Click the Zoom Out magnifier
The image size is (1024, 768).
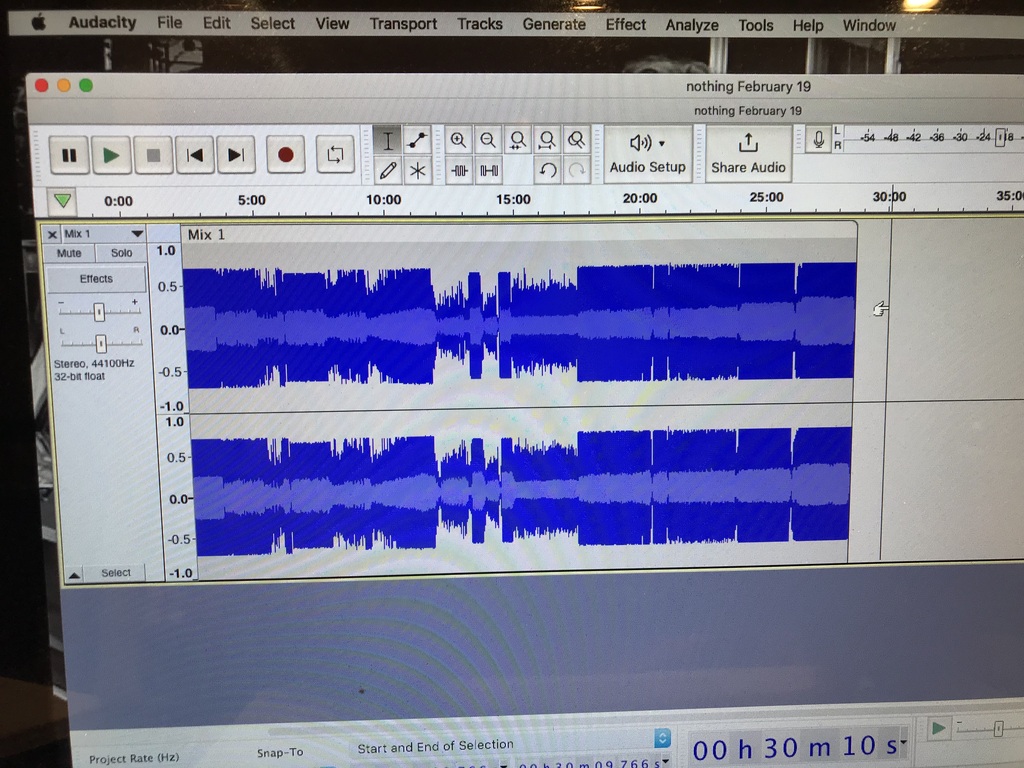point(488,140)
